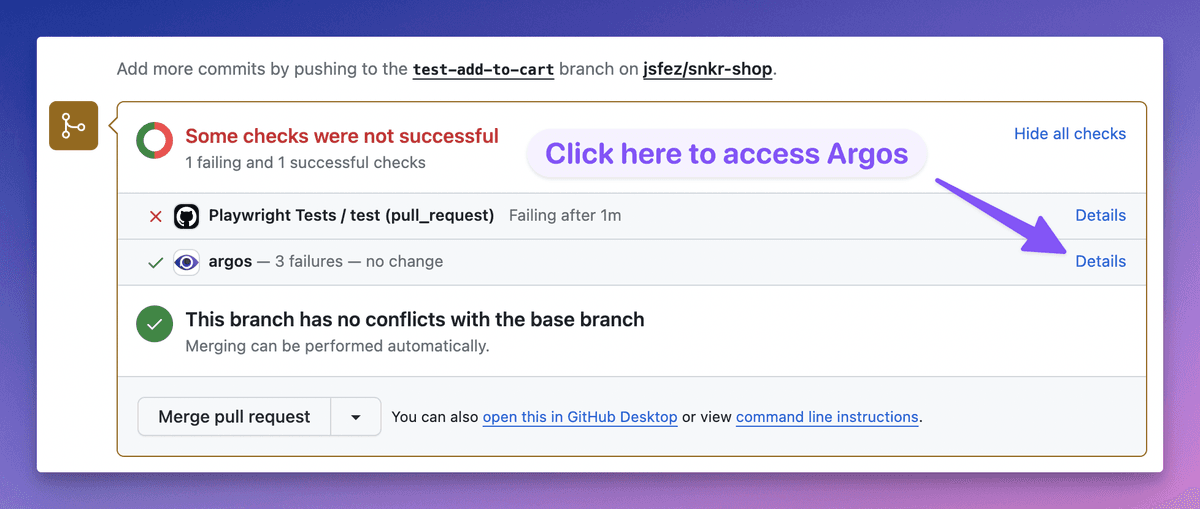Click the green no-conflicts check circle icon
Image resolution: width=1200 pixels, height=509 pixels.
[155, 324]
